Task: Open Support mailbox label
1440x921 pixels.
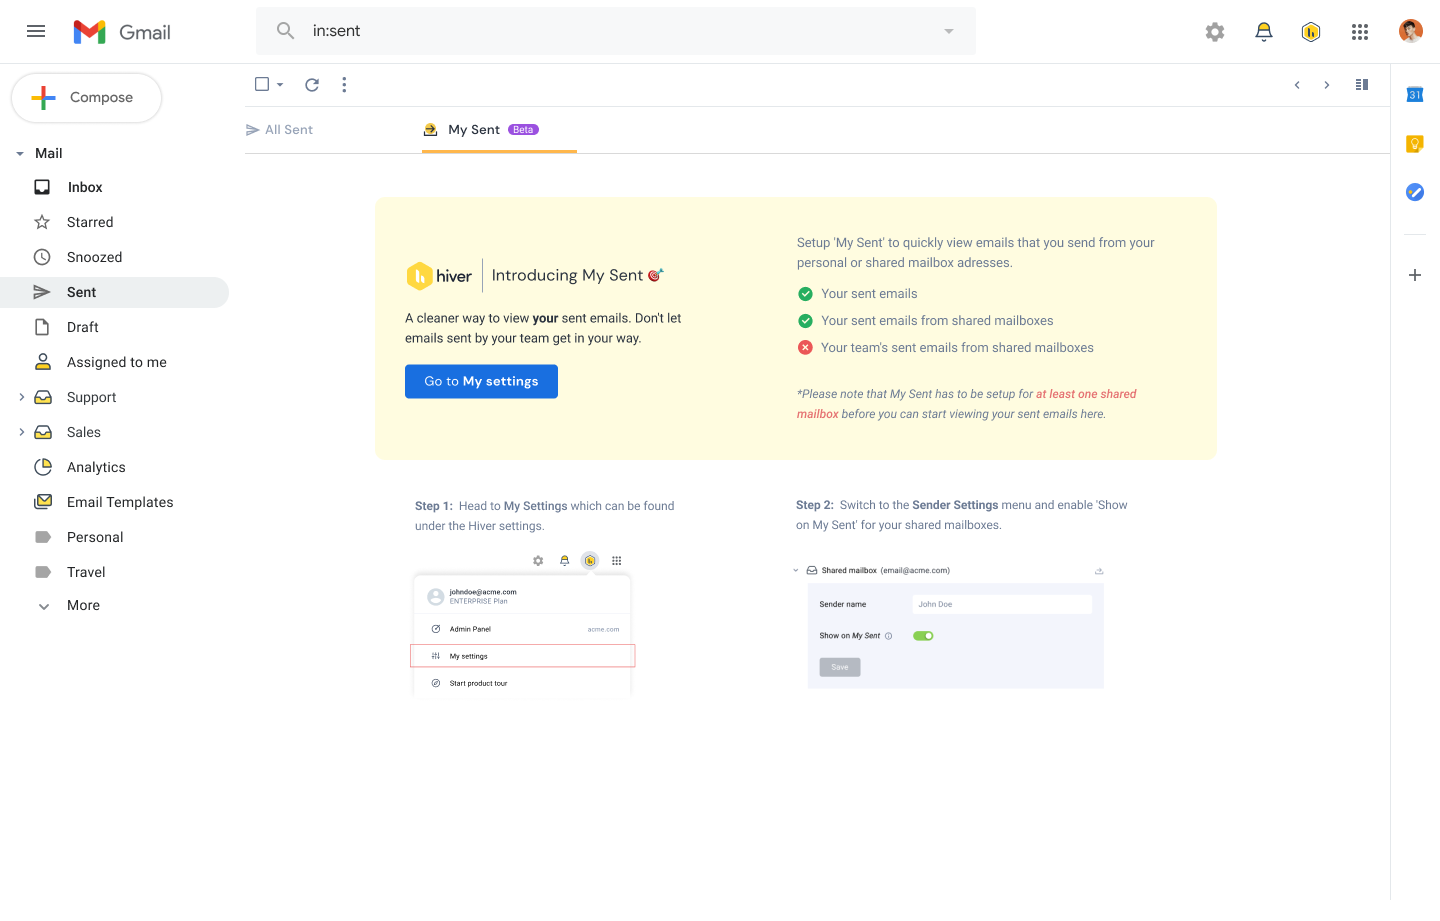Action: tap(92, 397)
